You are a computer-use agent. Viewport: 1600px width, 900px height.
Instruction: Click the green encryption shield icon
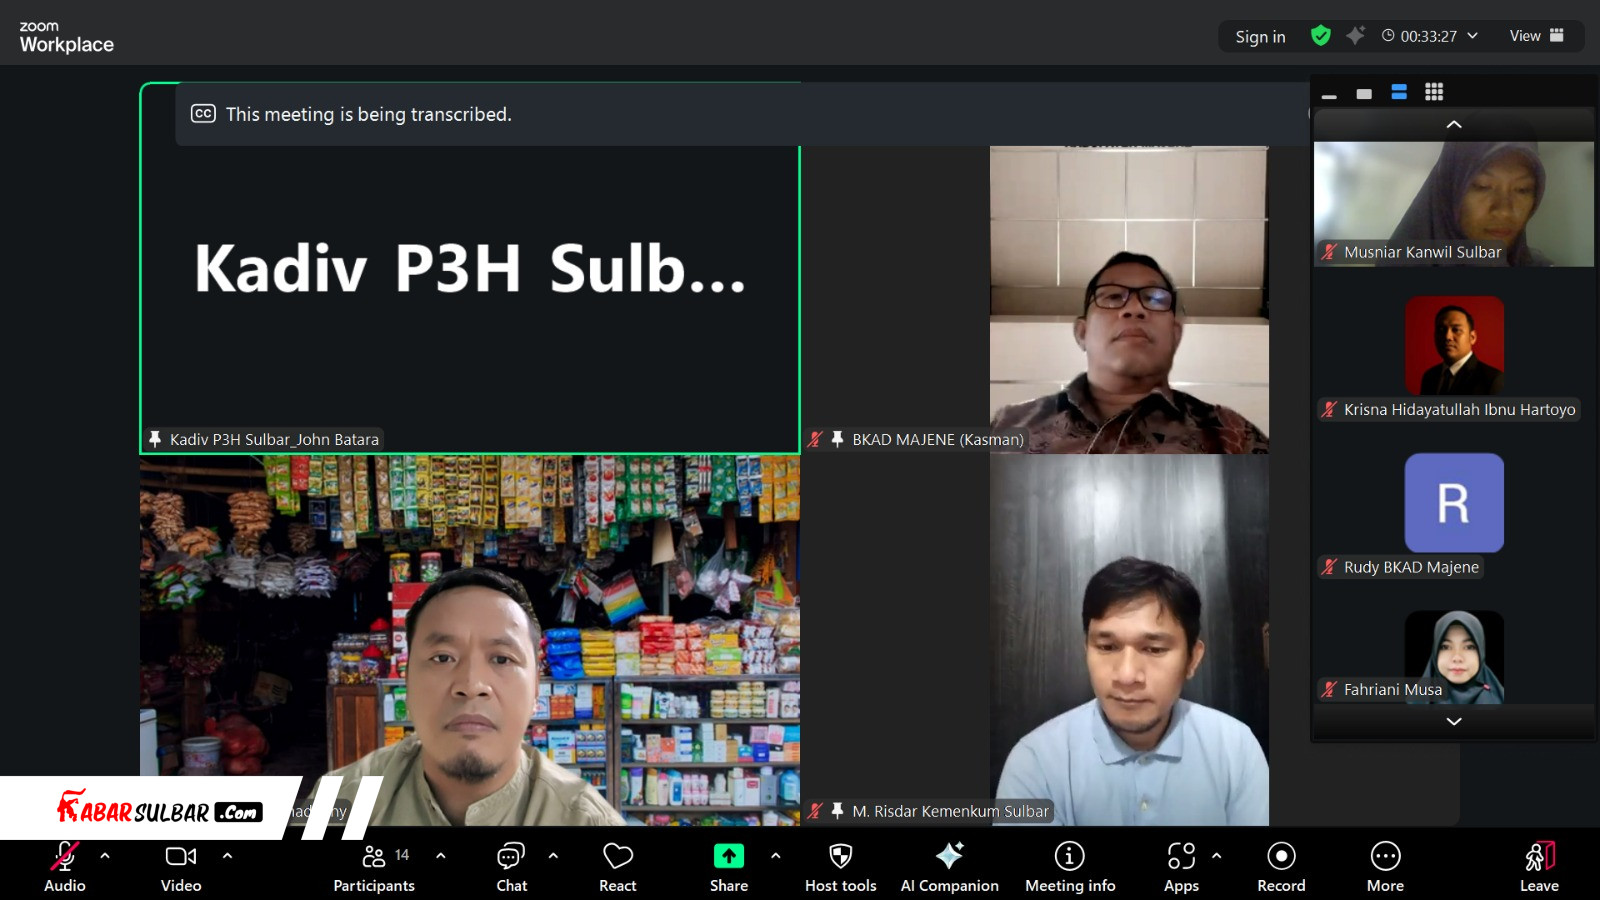coord(1321,36)
